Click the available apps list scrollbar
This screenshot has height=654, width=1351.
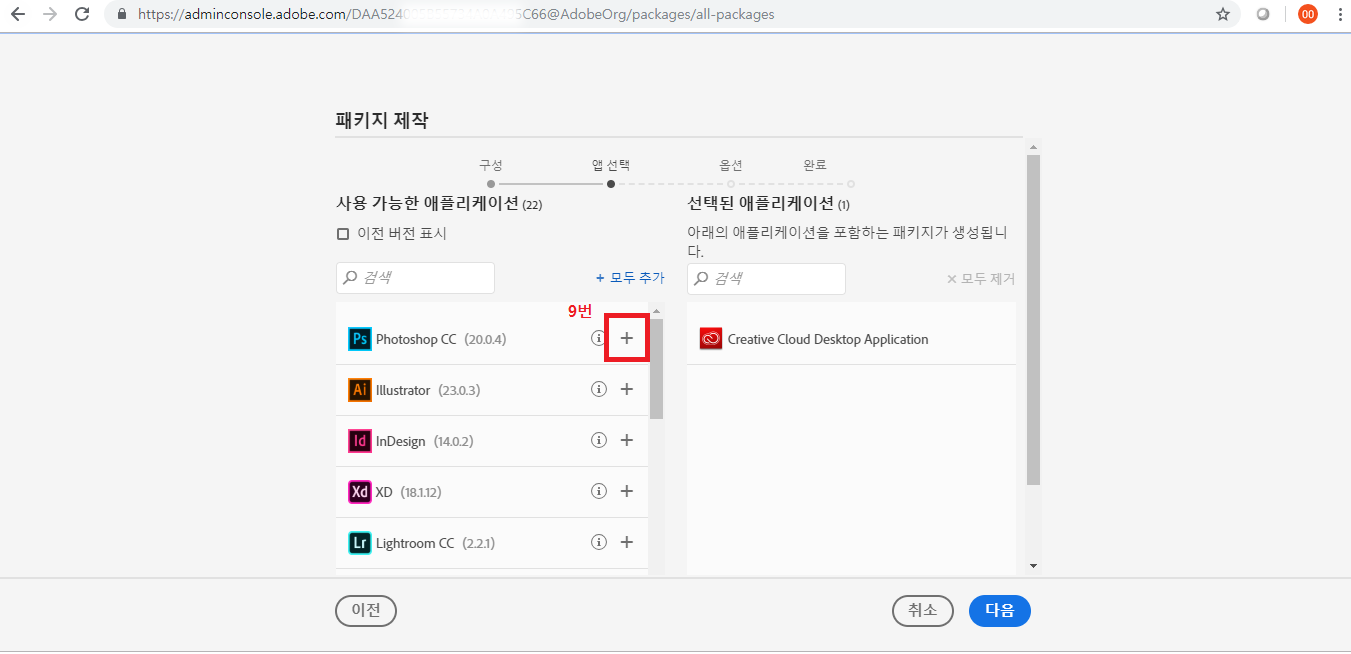tap(656, 368)
